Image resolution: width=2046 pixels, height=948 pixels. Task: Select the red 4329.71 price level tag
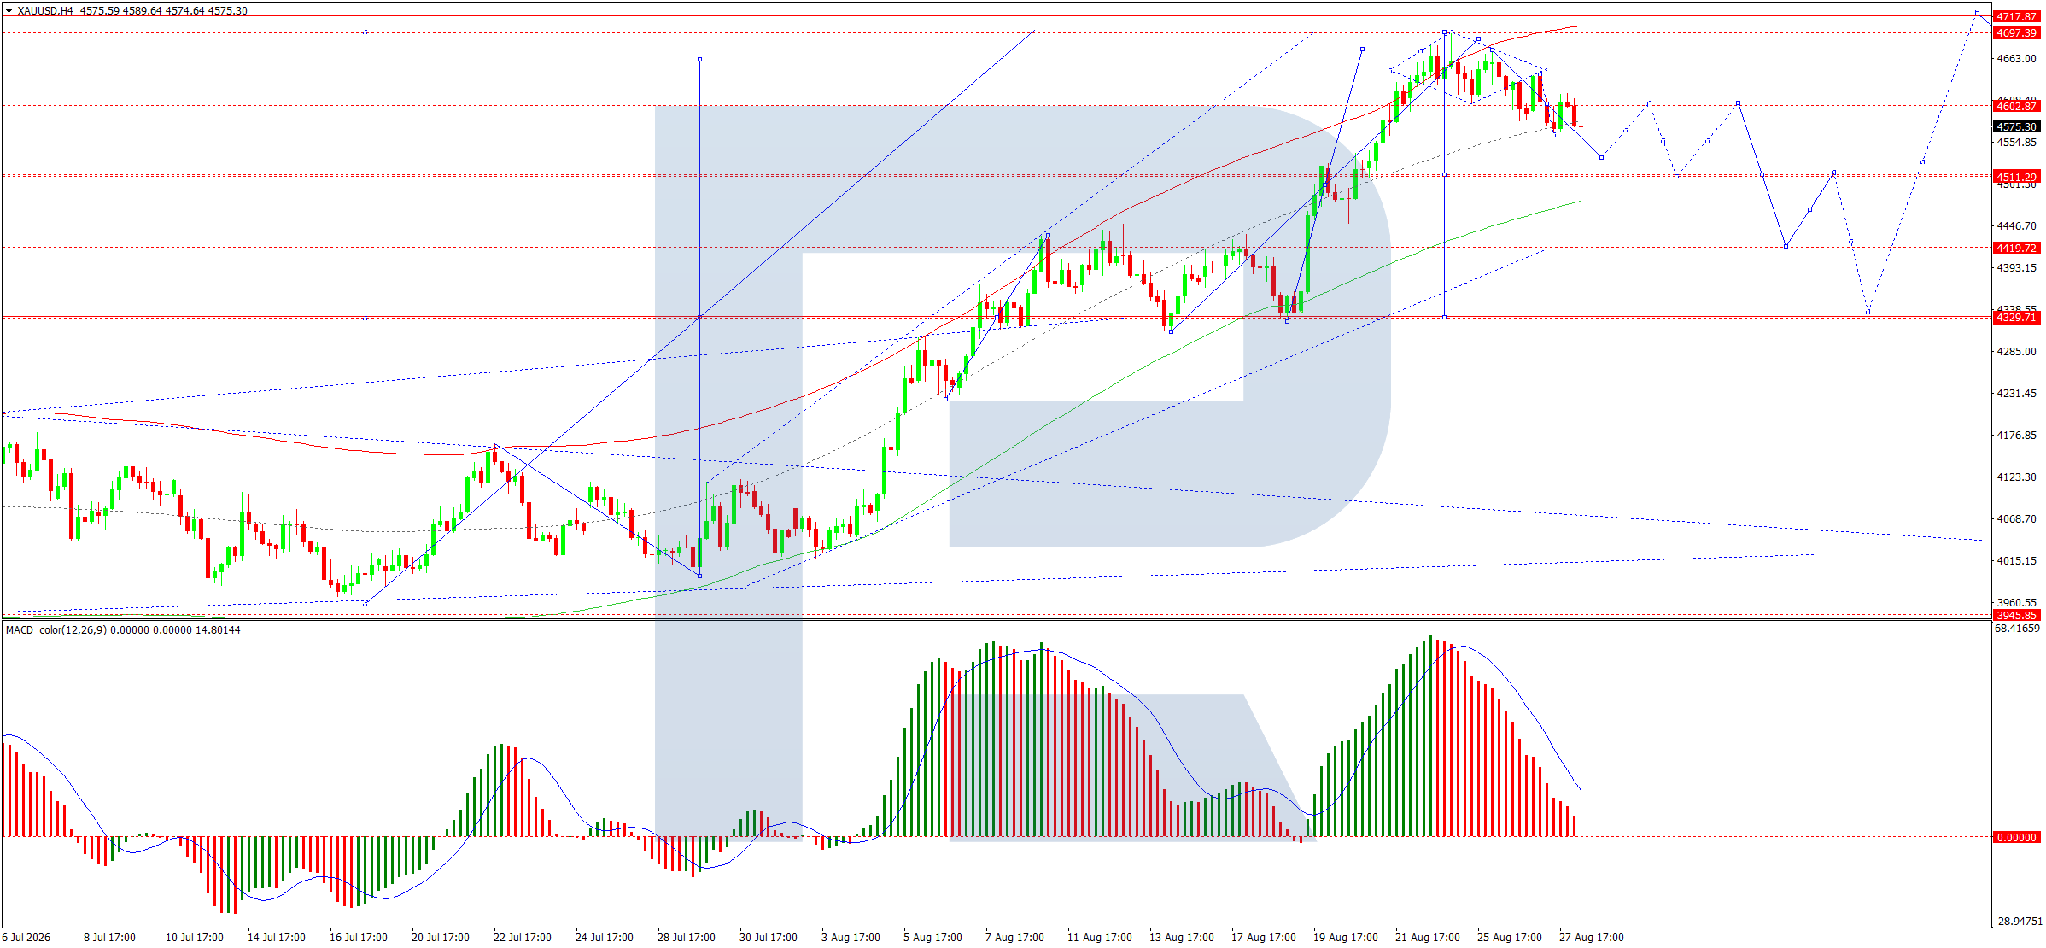2016,318
